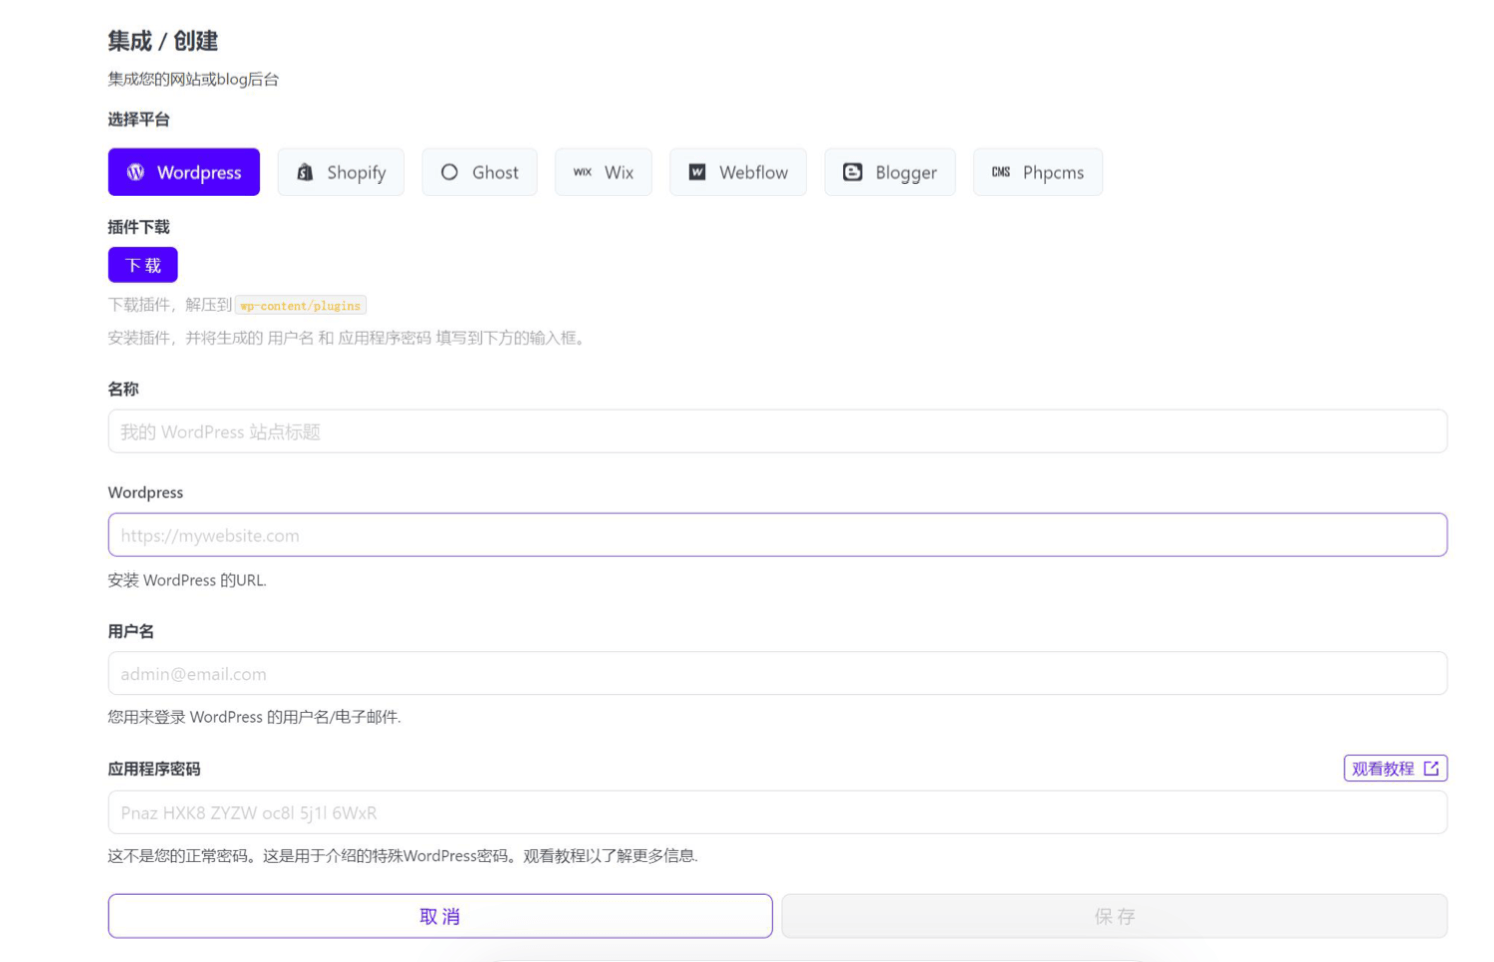Click the CMS icon on Phpcms
1494x962 pixels.
coord(1001,172)
